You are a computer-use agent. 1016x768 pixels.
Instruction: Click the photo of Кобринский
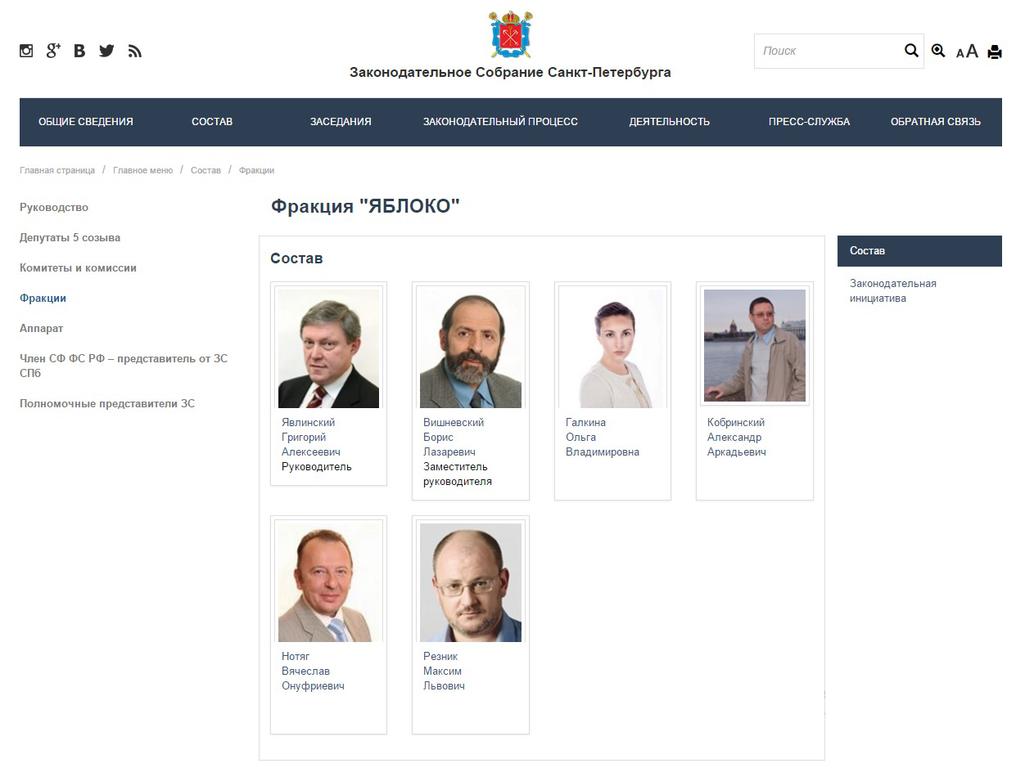point(755,345)
